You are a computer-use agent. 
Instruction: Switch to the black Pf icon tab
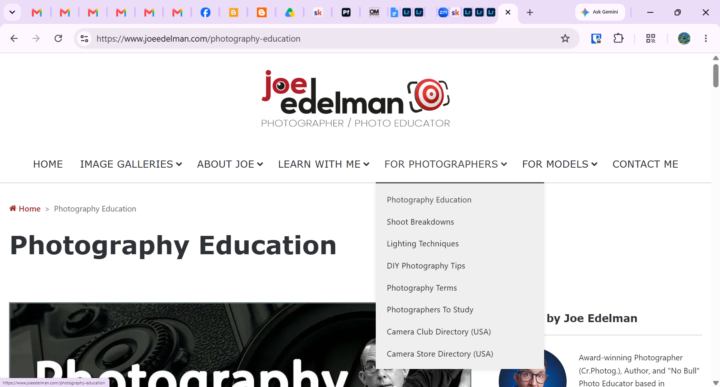click(346, 12)
